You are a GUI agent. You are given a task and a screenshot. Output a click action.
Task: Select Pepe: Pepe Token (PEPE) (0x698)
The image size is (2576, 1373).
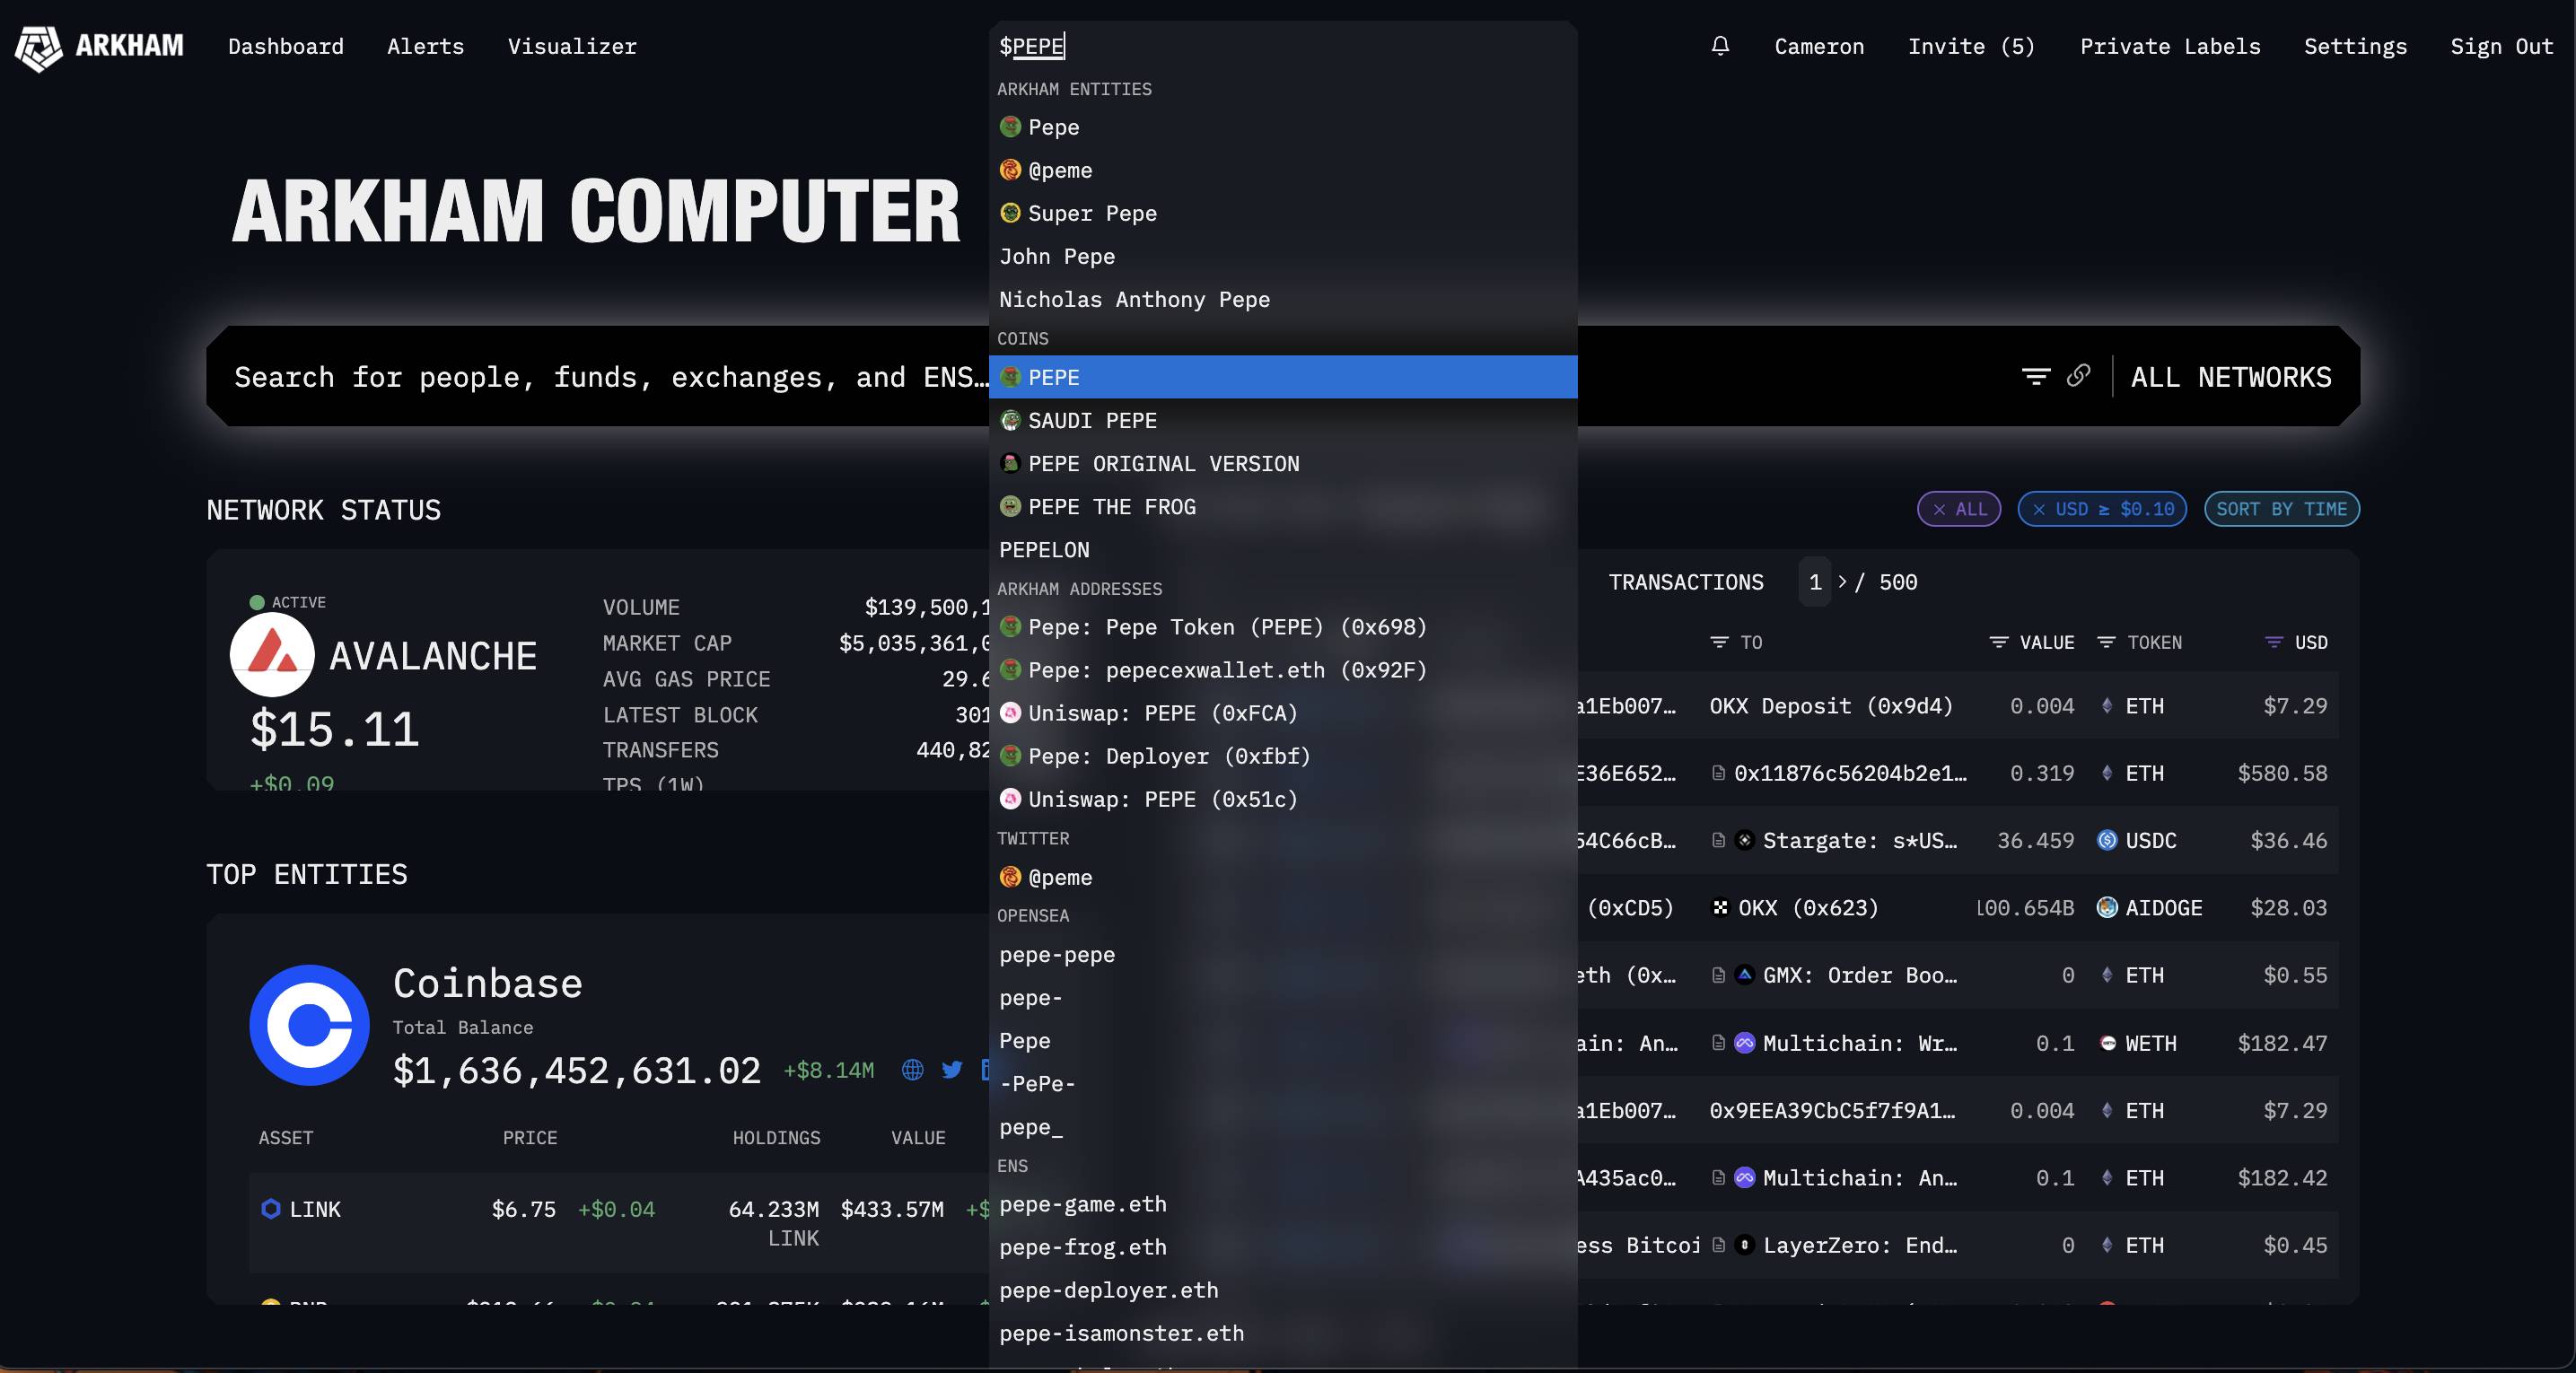1283,627
